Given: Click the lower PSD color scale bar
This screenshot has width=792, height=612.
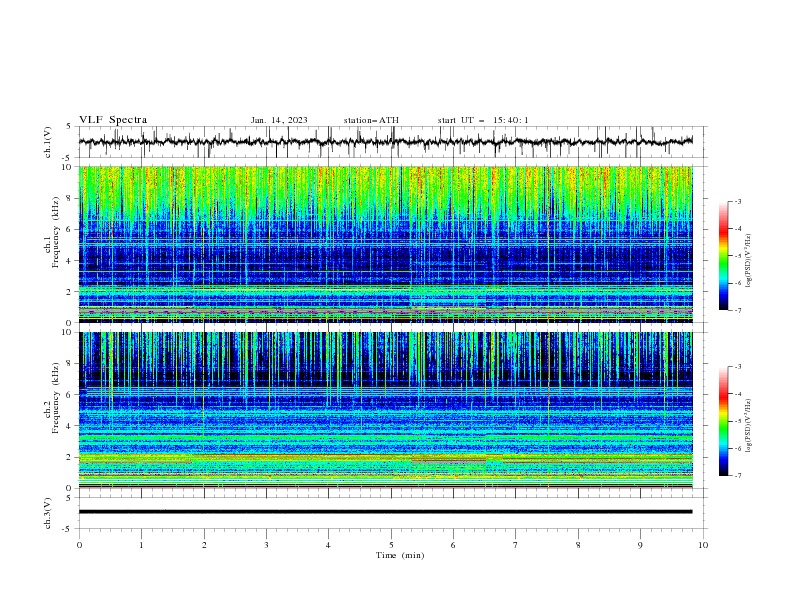Looking at the screenshot, I should coord(724,421).
